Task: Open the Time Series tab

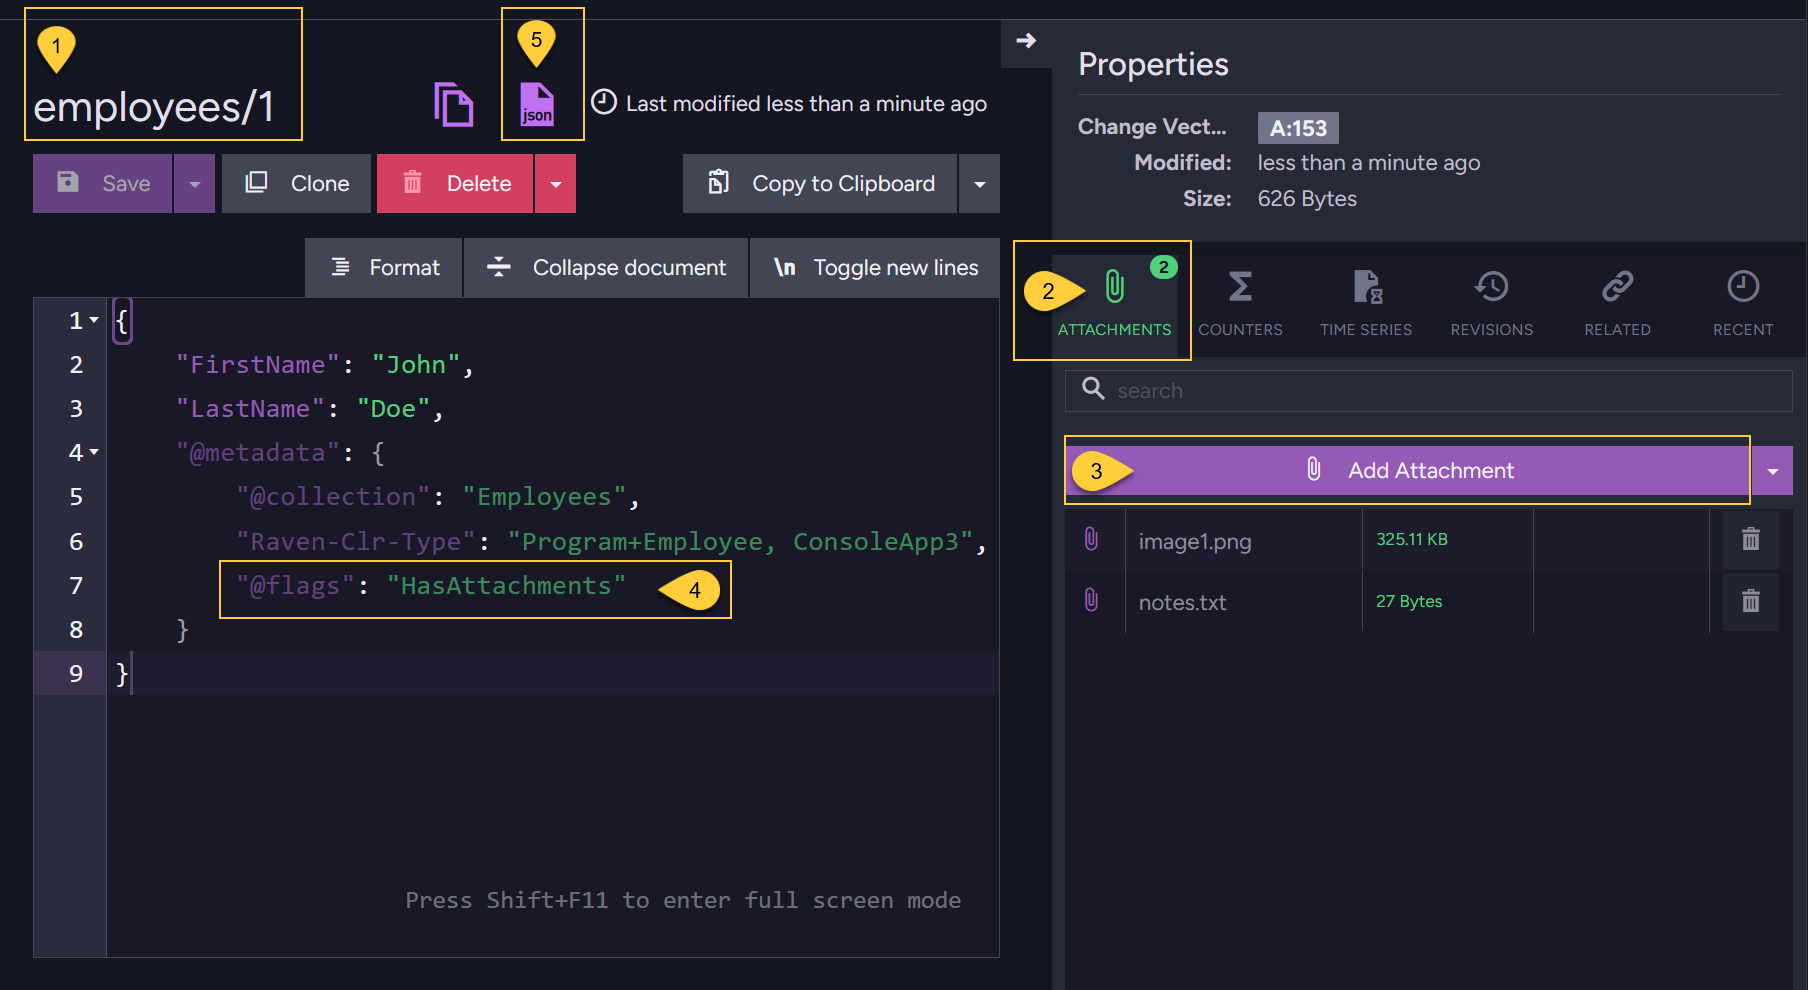Action: click(1366, 302)
